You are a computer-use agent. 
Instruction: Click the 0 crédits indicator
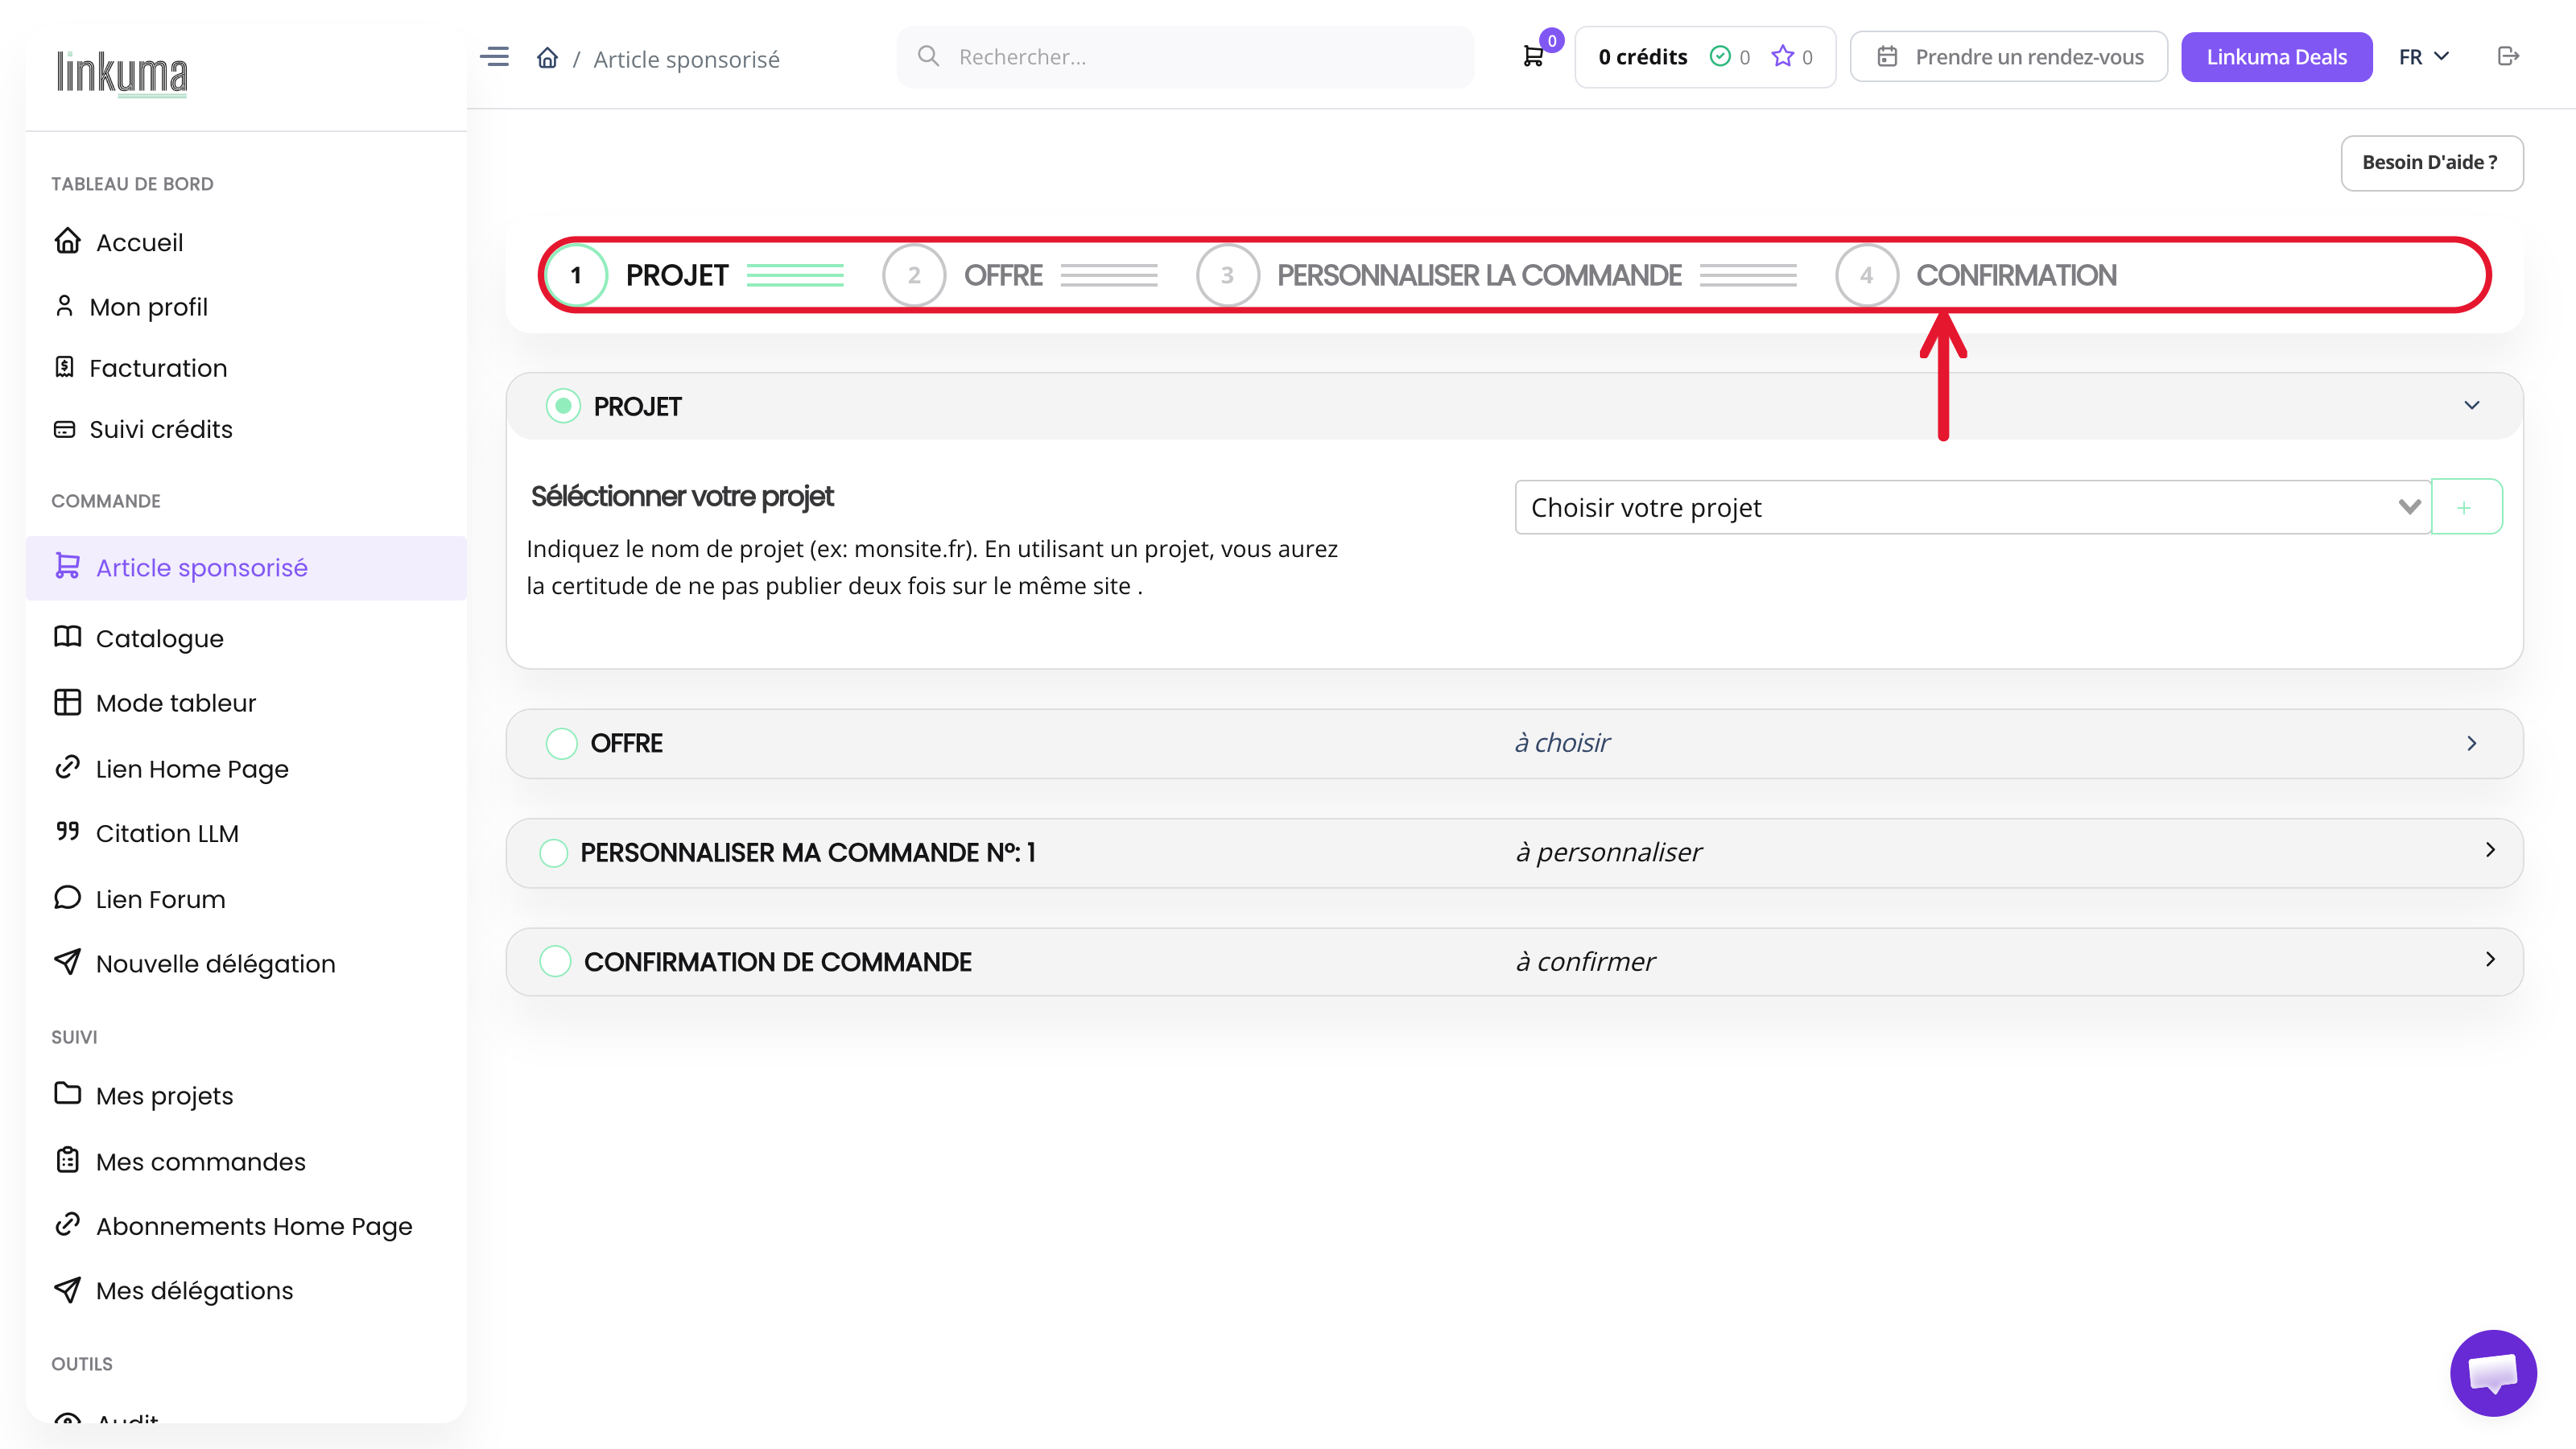click(x=1642, y=57)
